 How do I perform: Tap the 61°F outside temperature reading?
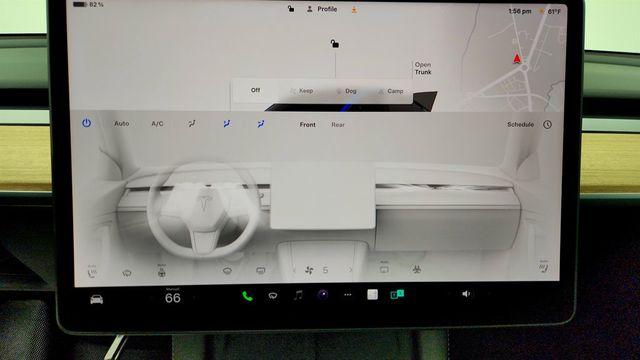554,12
